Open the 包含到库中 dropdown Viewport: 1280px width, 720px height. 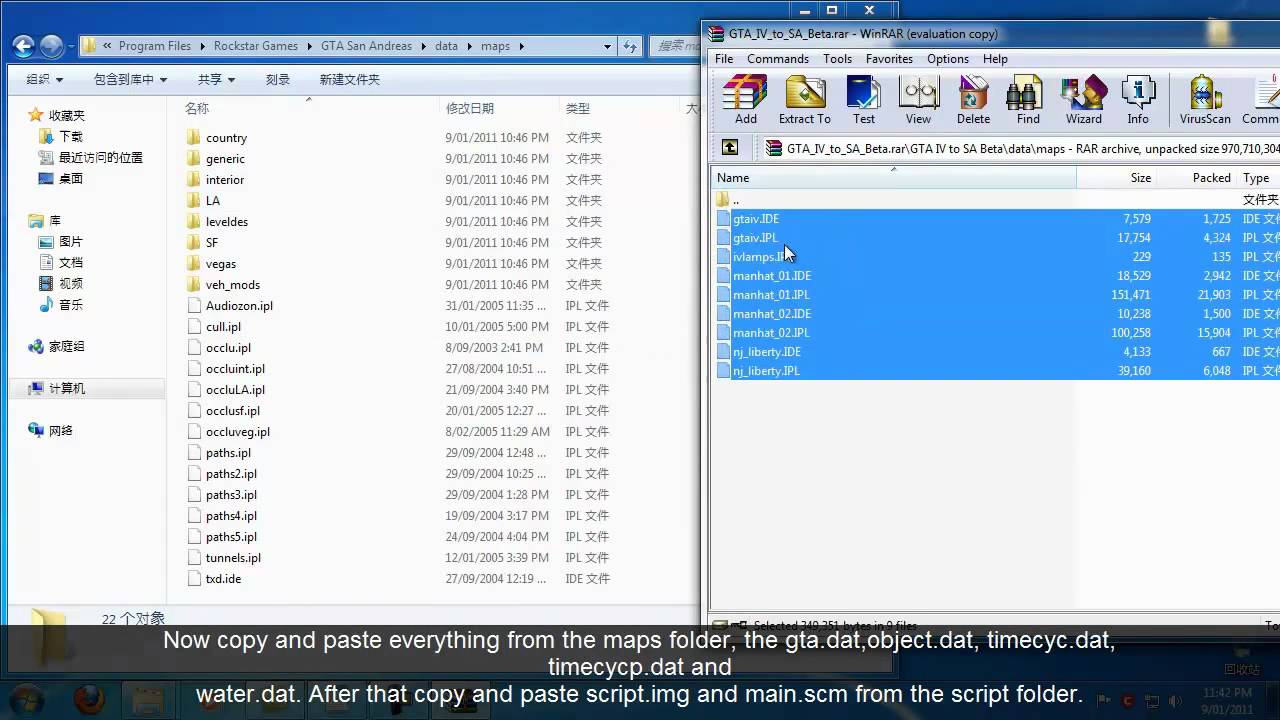130,79
